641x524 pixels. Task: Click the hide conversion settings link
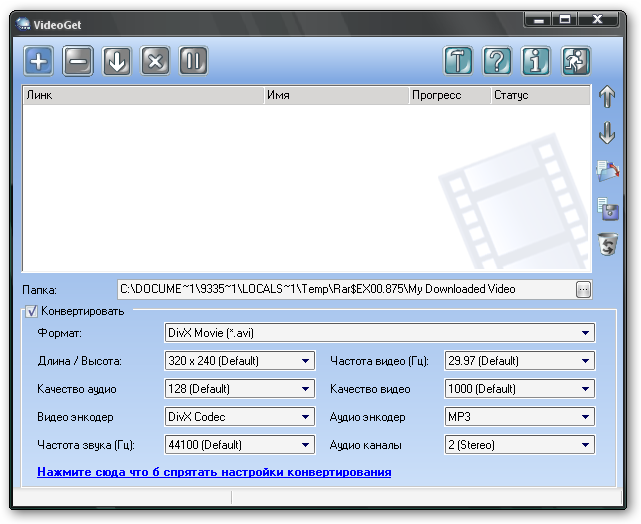pyautogui.click(x=214, y=472)
